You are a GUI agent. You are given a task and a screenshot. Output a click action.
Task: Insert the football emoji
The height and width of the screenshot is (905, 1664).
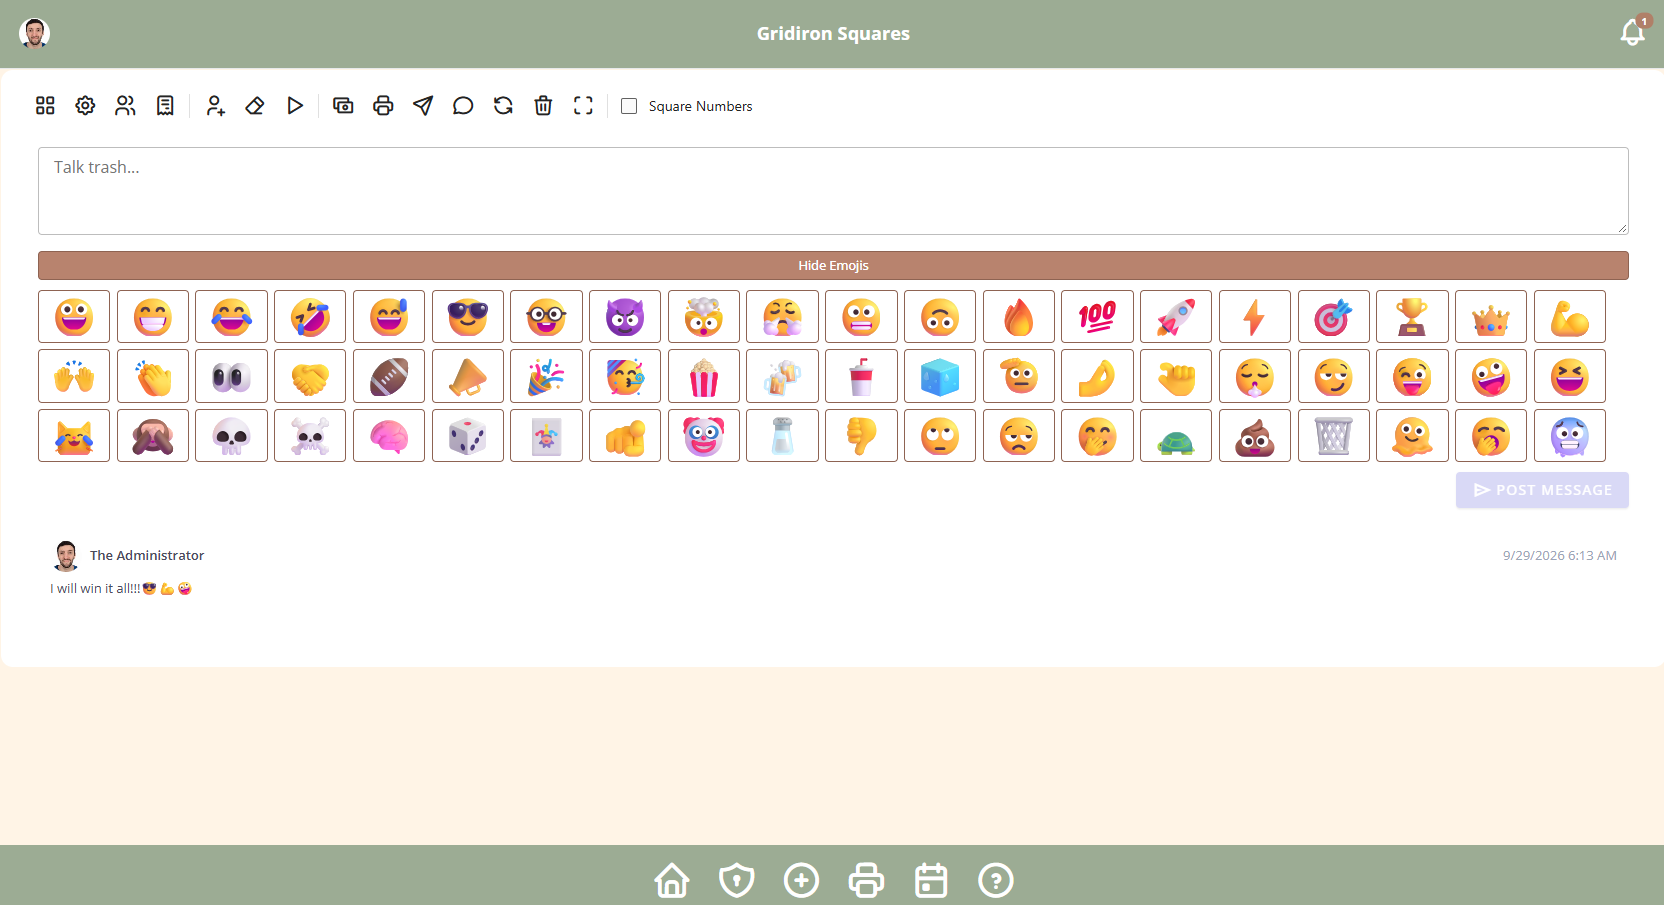(x=389, y=377)
